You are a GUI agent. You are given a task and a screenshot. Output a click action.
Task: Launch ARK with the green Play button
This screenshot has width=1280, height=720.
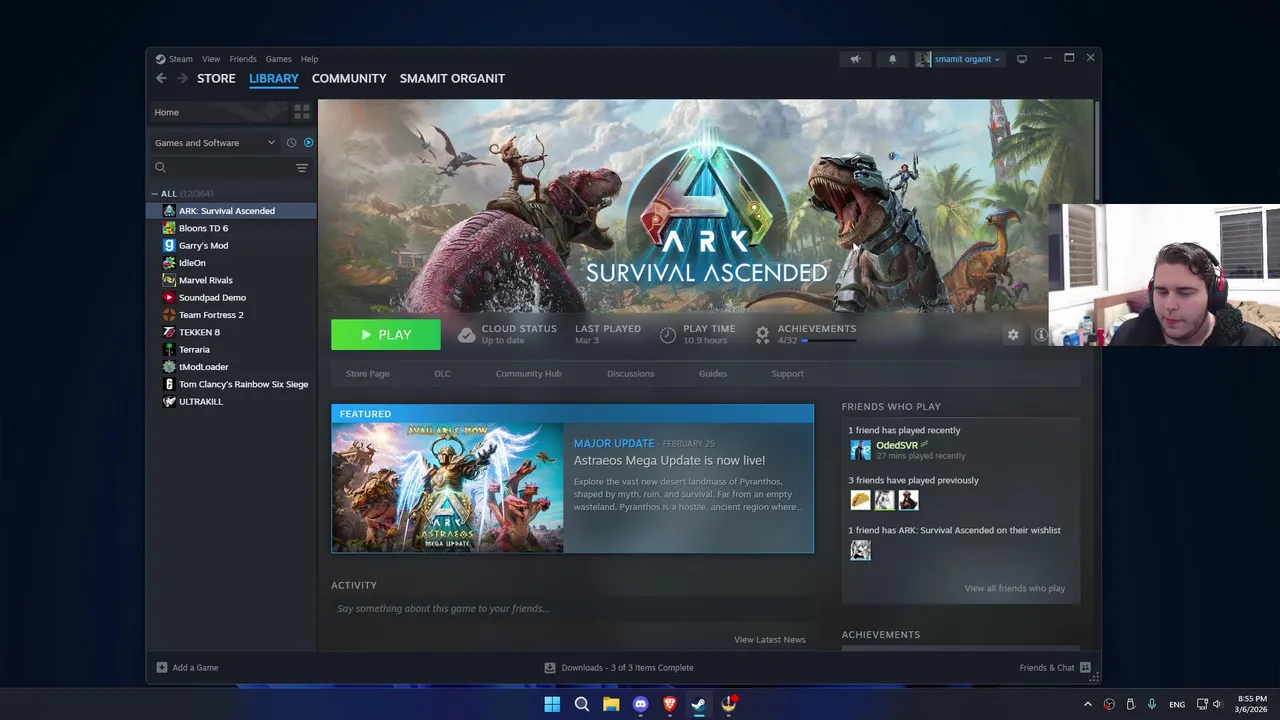386,335
